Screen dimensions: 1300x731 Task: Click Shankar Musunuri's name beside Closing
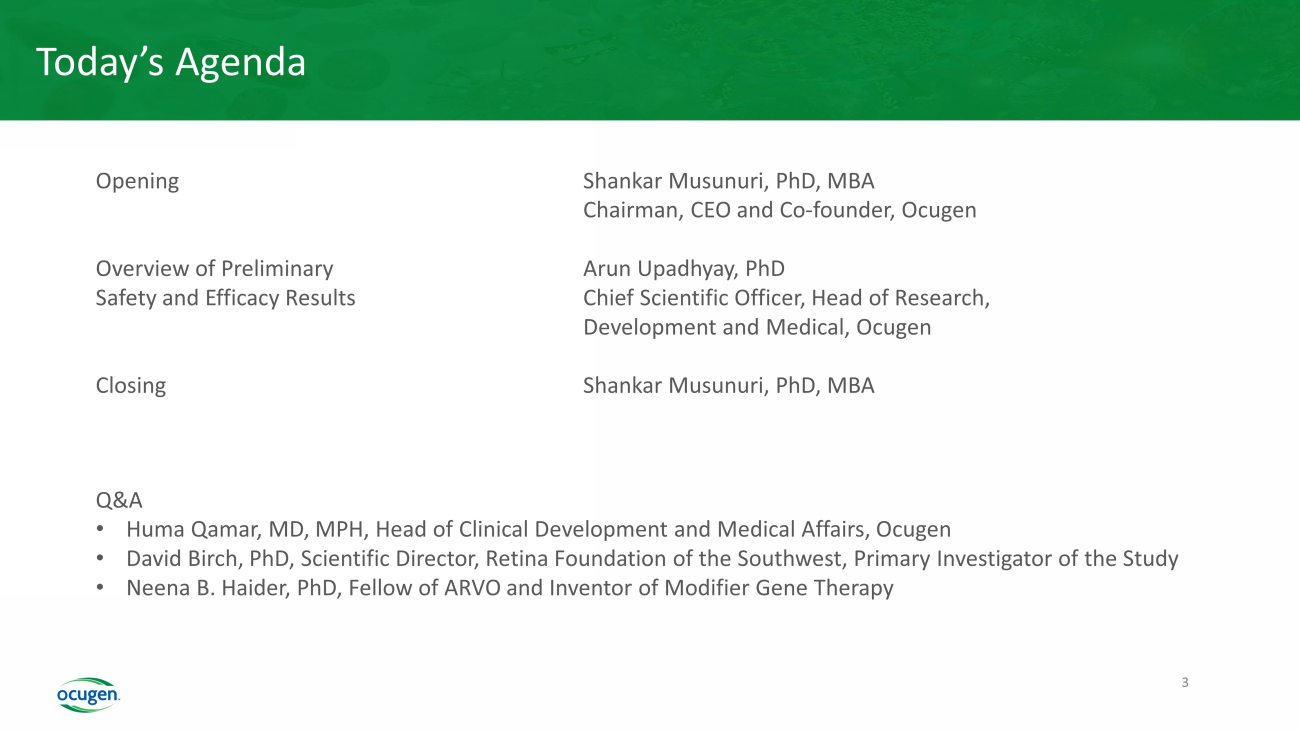pyautogui.click(x=728, y=385)
